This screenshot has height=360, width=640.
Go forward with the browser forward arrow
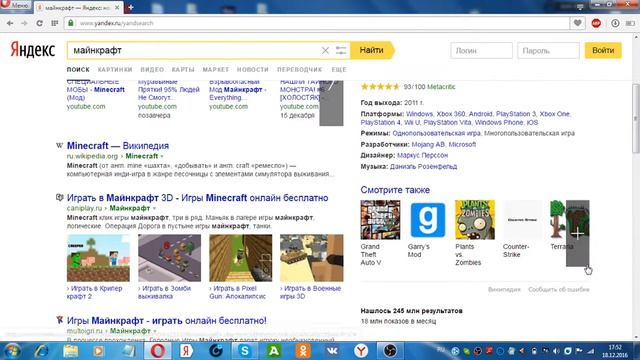click(x=24, y=23)
